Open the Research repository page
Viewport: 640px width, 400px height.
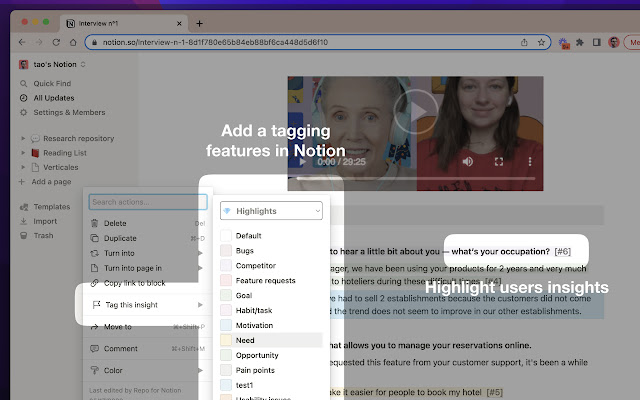pyautogui.click(x=78, y=138)
